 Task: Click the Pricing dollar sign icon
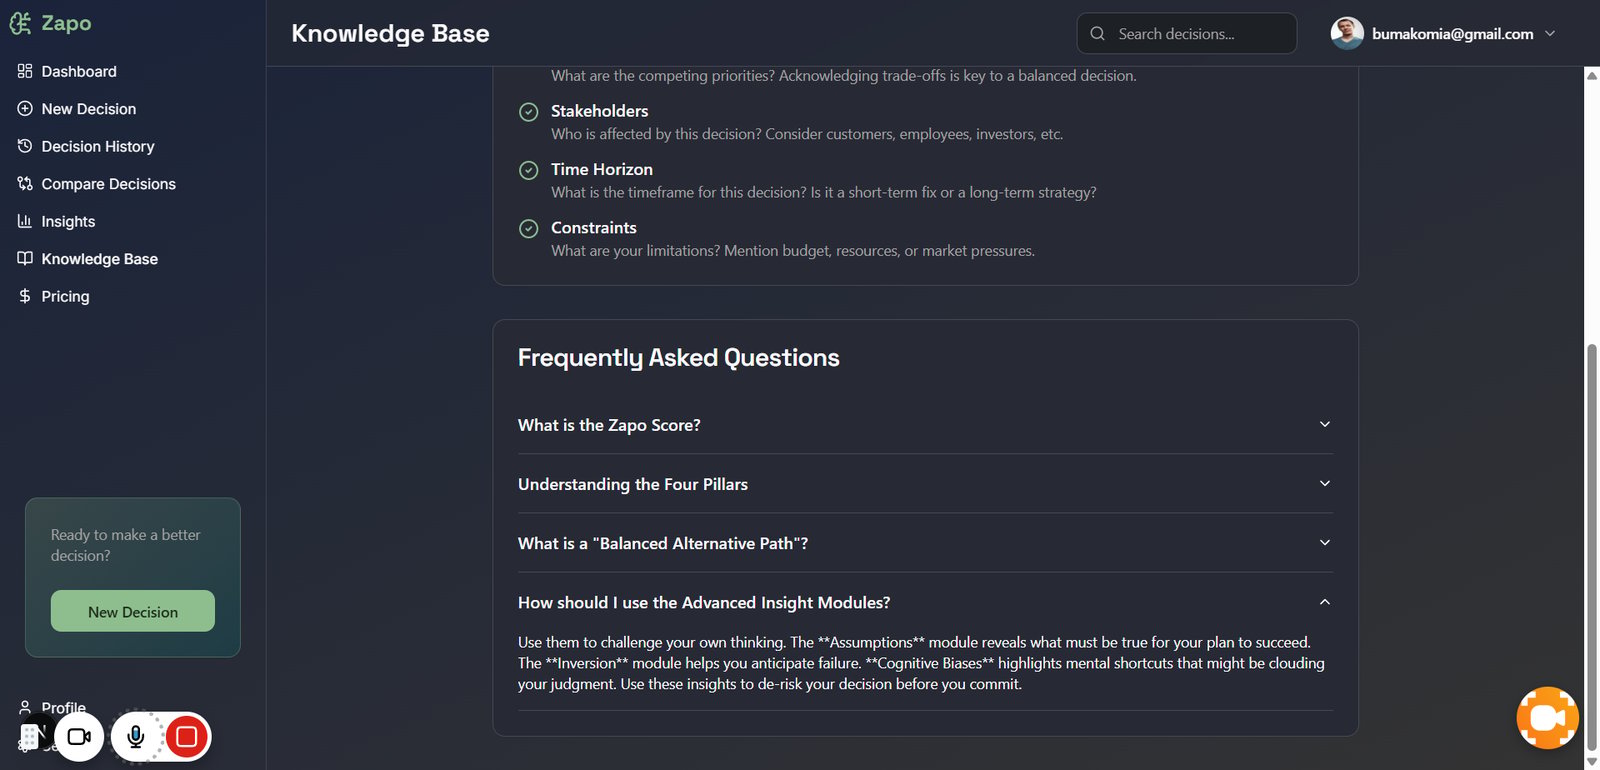(x=25, y=296)
